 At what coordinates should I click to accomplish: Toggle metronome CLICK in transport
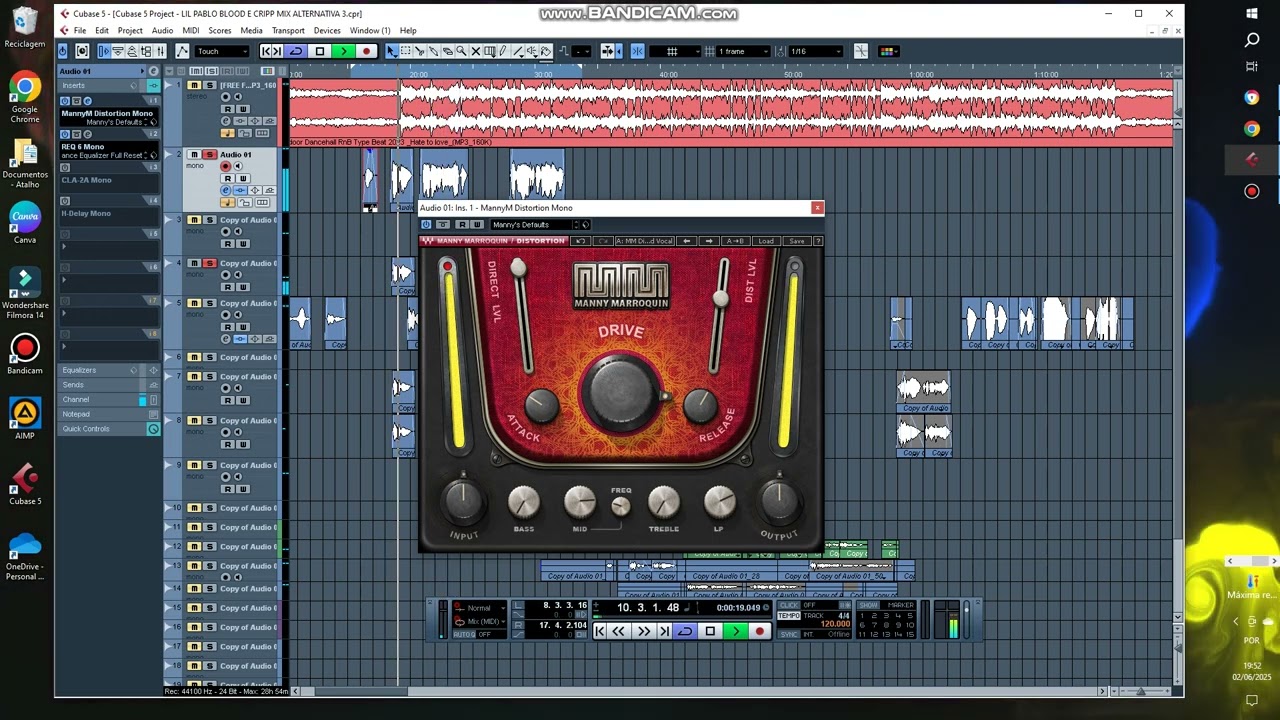[789, 604]
